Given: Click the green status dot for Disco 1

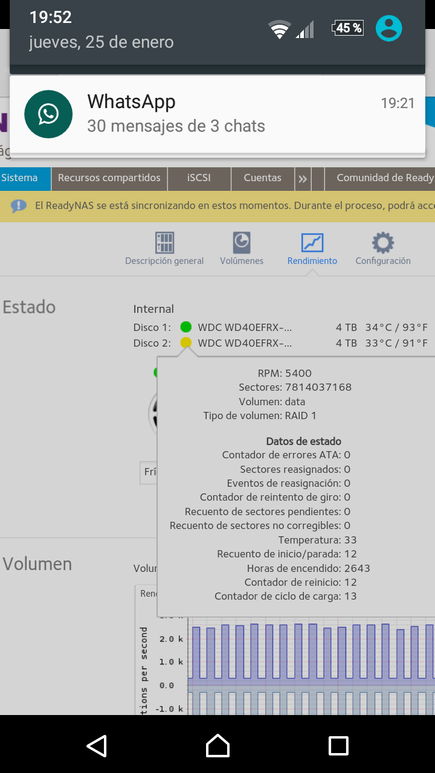Looking at the screenshot, I should tap(186, 327).
